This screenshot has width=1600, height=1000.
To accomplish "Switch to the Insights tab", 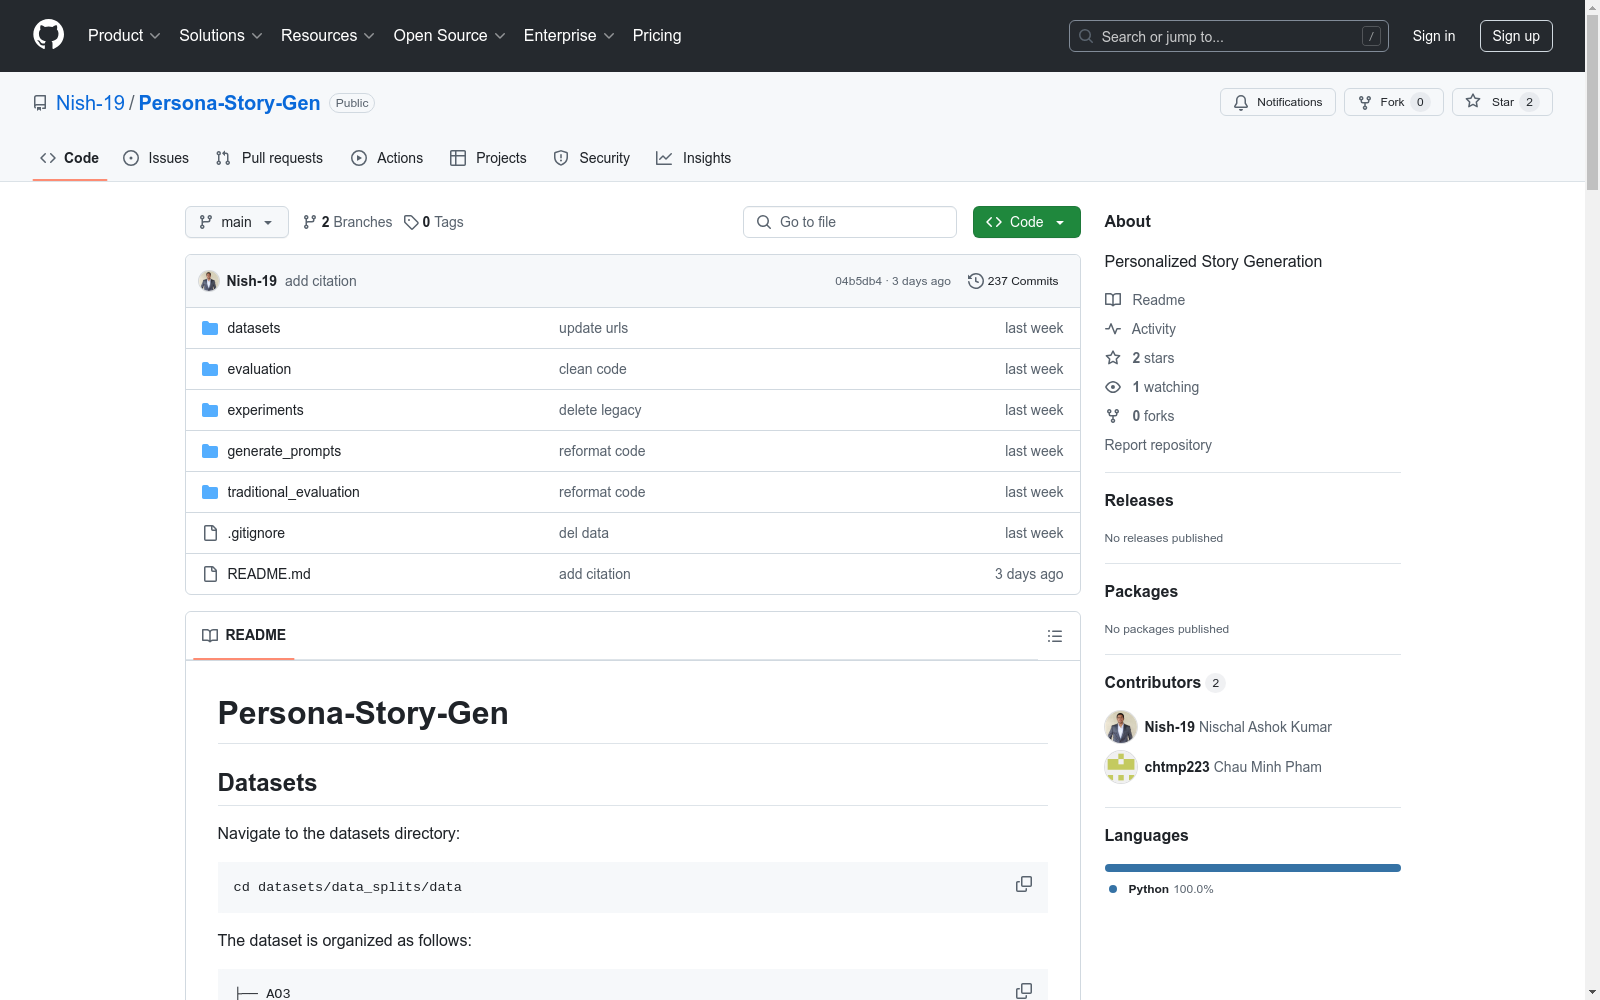I will pyautogui.click(x=693, y=158).
